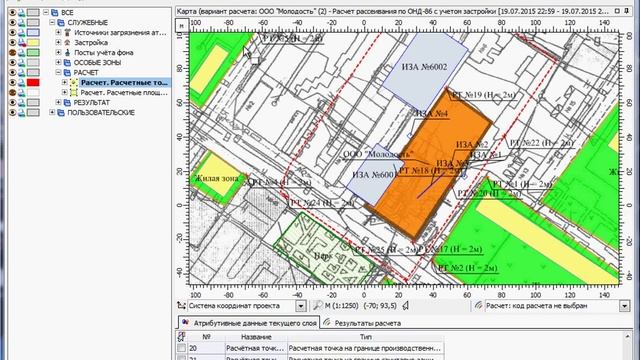The image size is (640, 360).
Task: Collapse the ВСЕ tree node
Action: click(46, 13)
